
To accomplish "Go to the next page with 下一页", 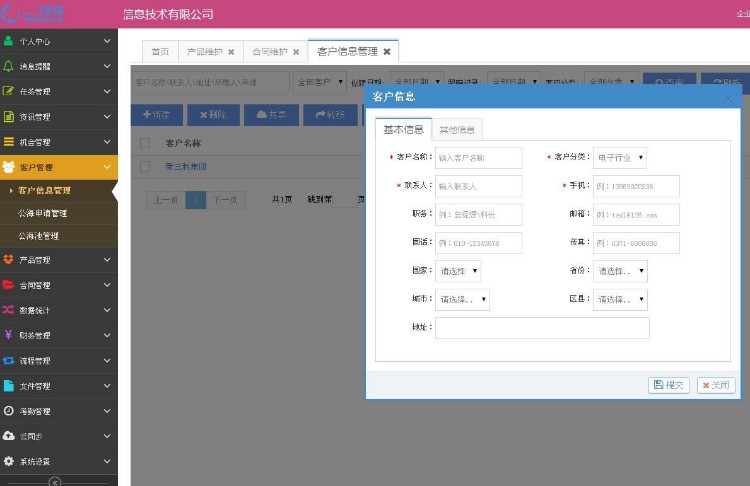I will pyautogui.click(x=225, y=200).
